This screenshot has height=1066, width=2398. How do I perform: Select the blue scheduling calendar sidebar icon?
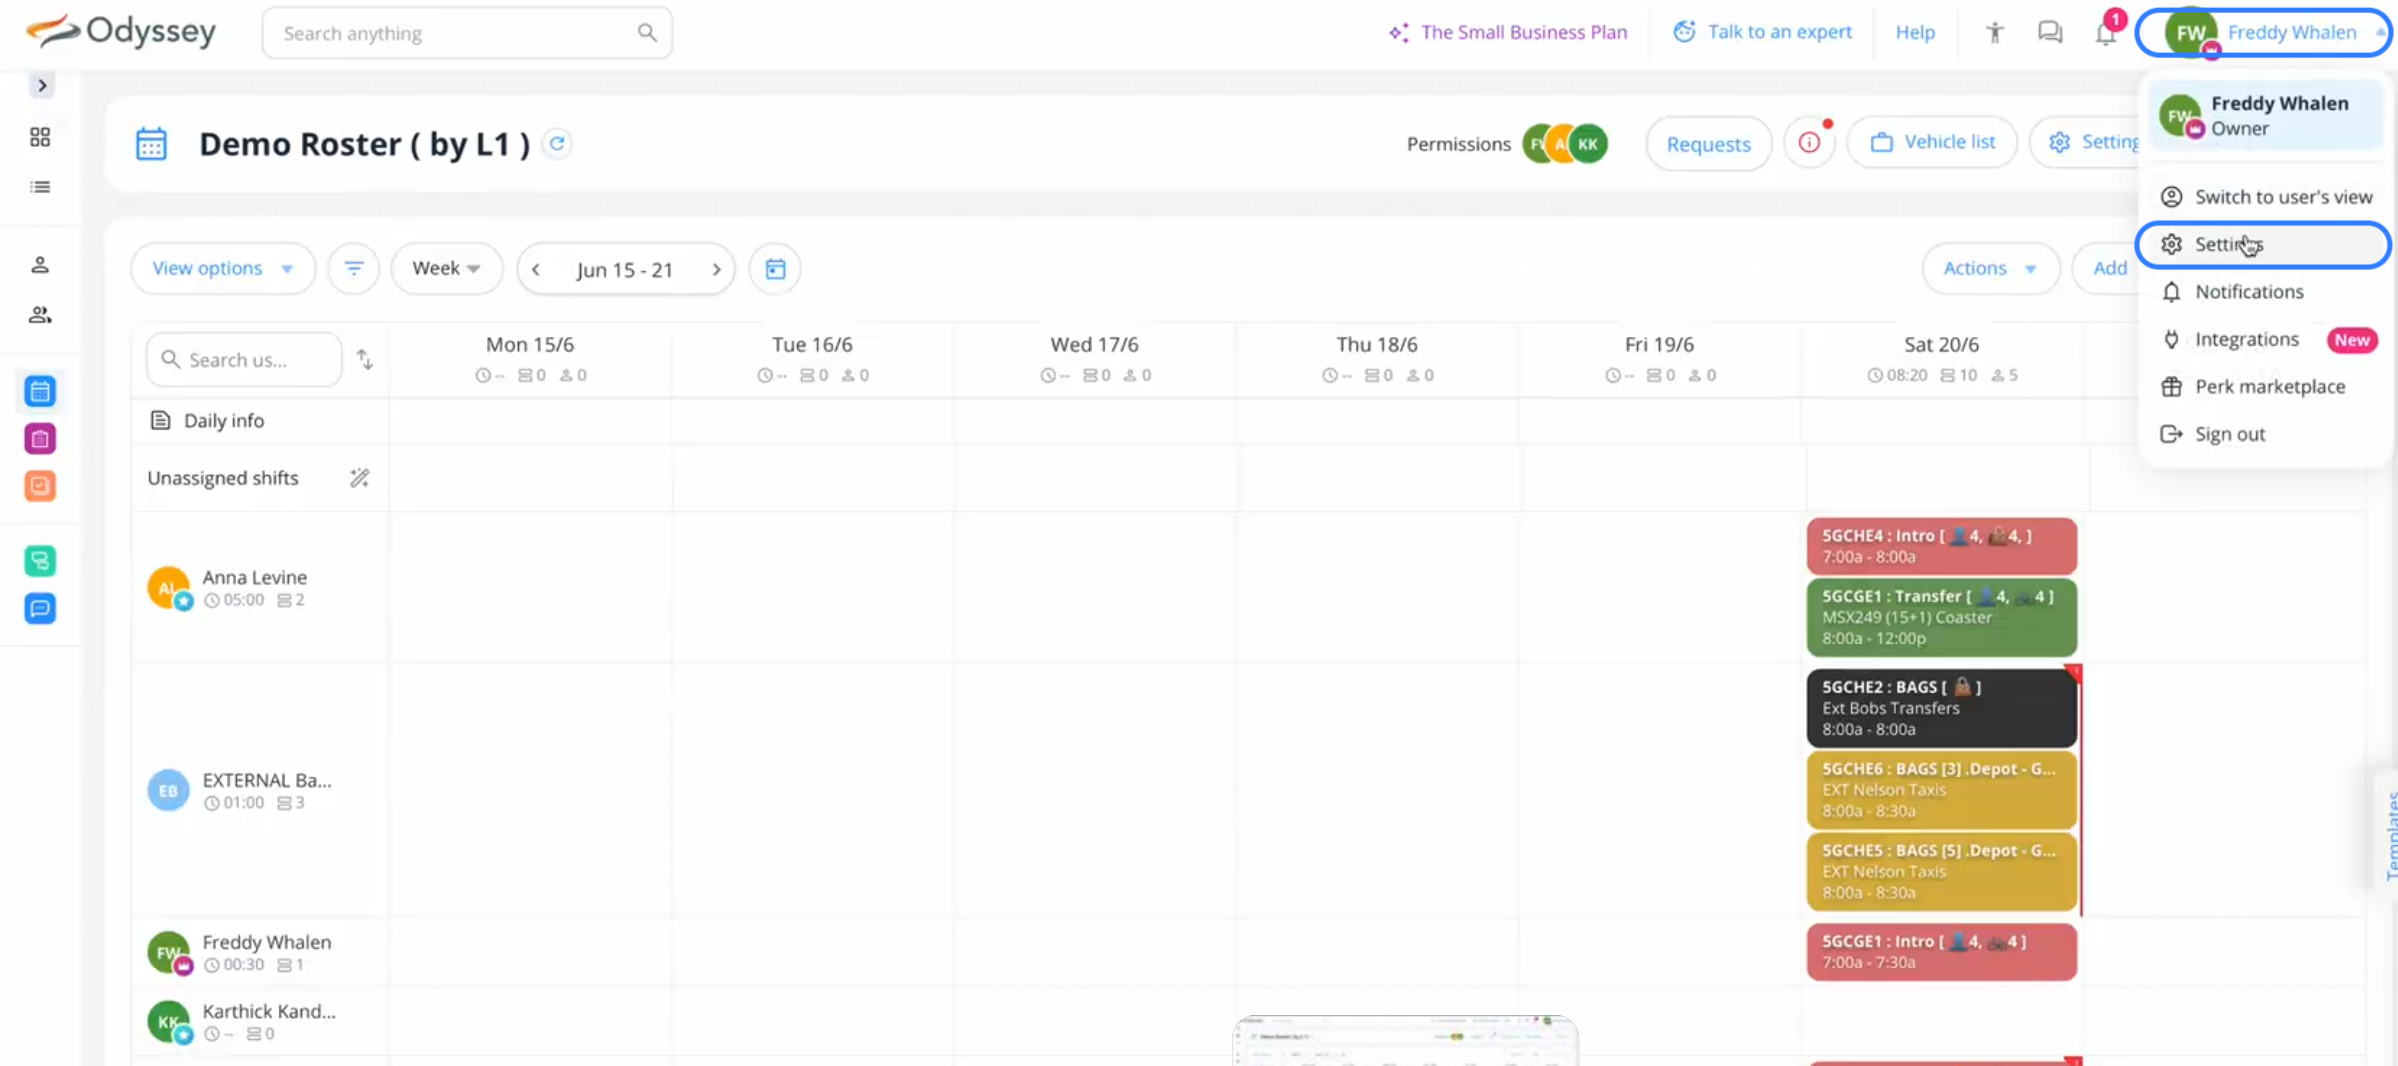click(40, 391)
